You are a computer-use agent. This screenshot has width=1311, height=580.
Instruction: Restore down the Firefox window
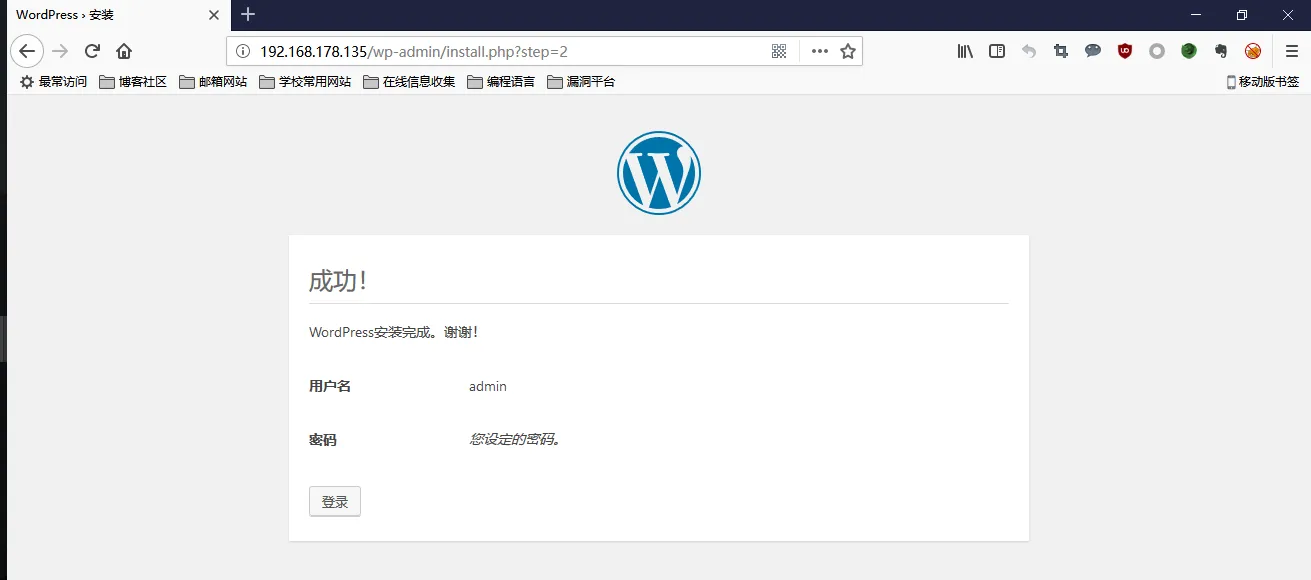(1242, 15)
